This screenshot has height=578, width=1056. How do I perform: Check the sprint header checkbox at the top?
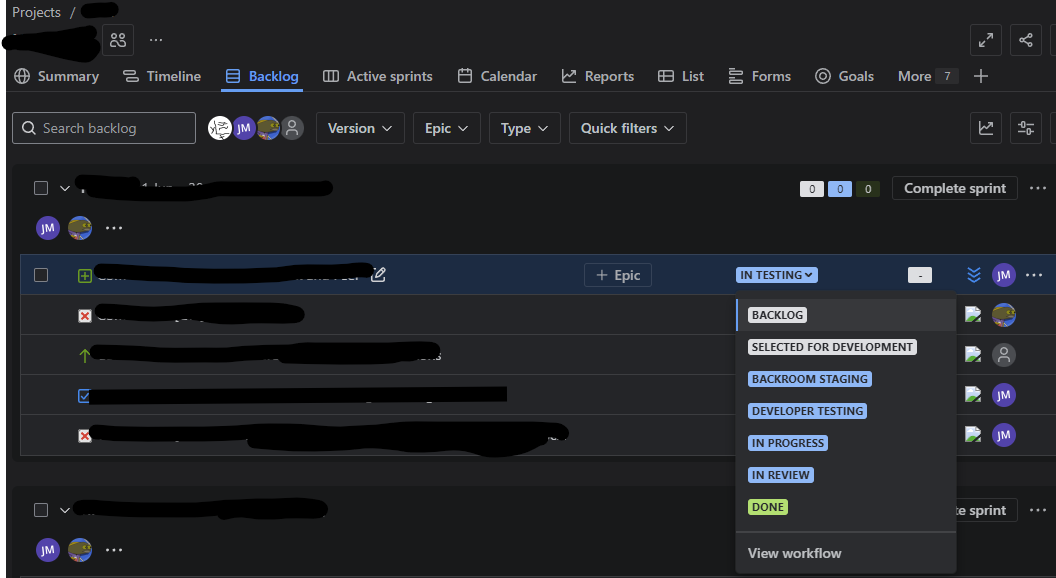(x=41, y=187)
